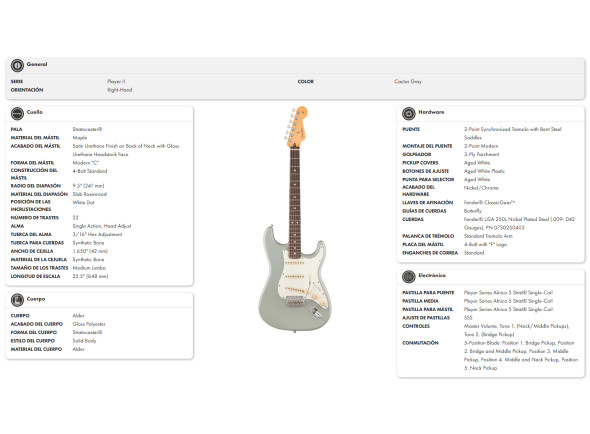Click the 'Single Action, Head Adjust' value
The width and height of the screenshot is (590, 434).
tap(102, 226)
